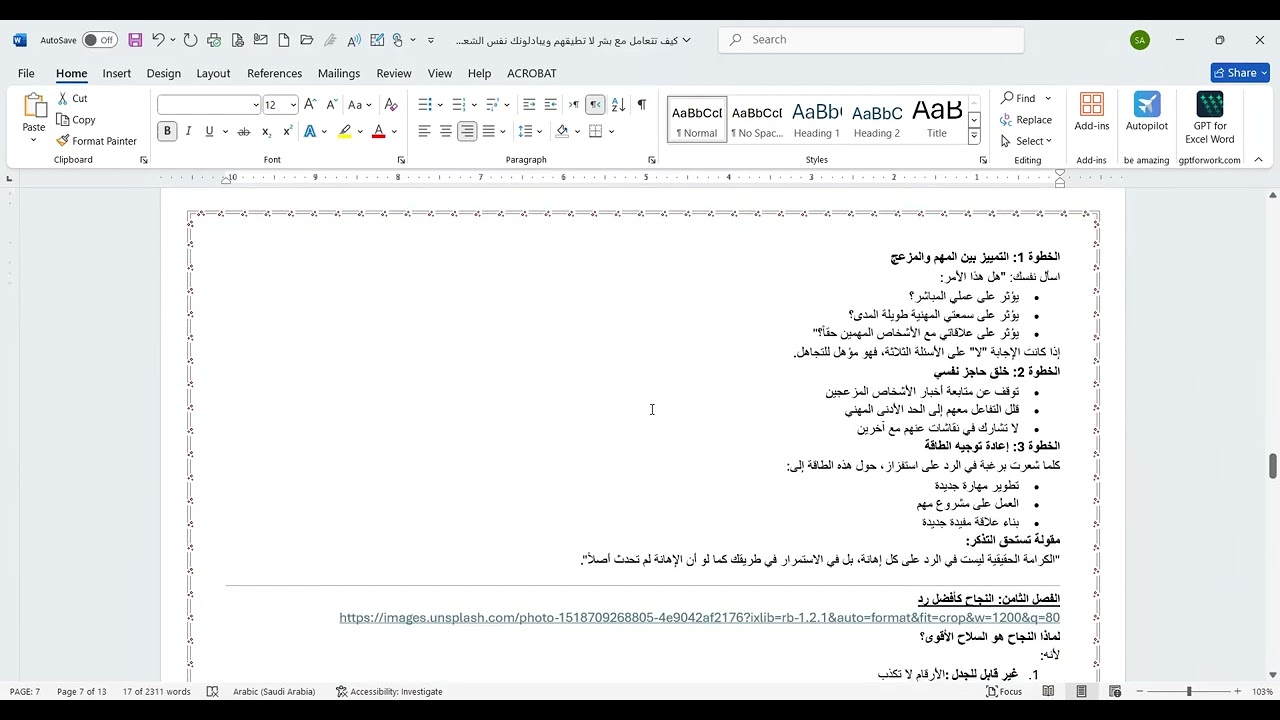Increase font size with grow icon

point(310,104)
